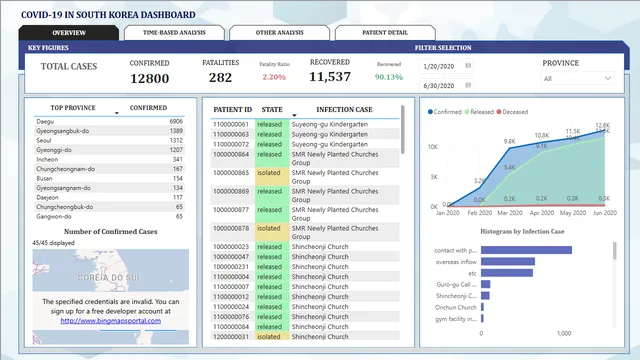The image size is (640, 360).
Task: Click patient ID 1200000031
Action: click(x=231, y=336)
